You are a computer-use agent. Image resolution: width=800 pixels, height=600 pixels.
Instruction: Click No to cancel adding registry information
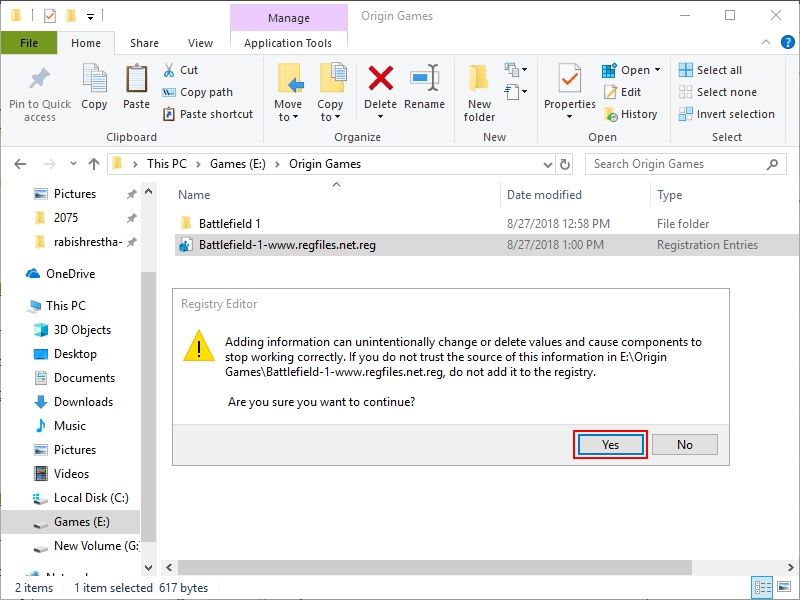pyautogui.click(x=685, y=444)
